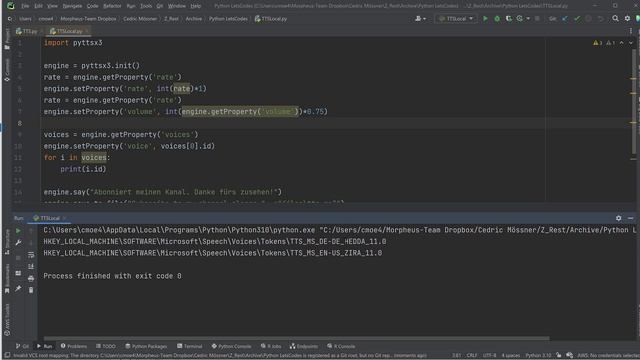640x360 pixels.
Task: Open the Bookmarks tool window sidebar button
Action: (7, 279)
